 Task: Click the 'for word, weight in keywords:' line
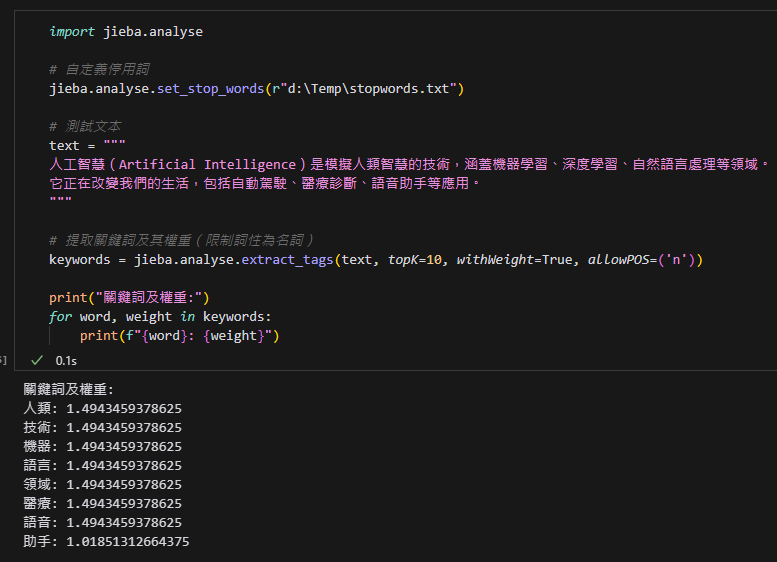coord(160,317)
